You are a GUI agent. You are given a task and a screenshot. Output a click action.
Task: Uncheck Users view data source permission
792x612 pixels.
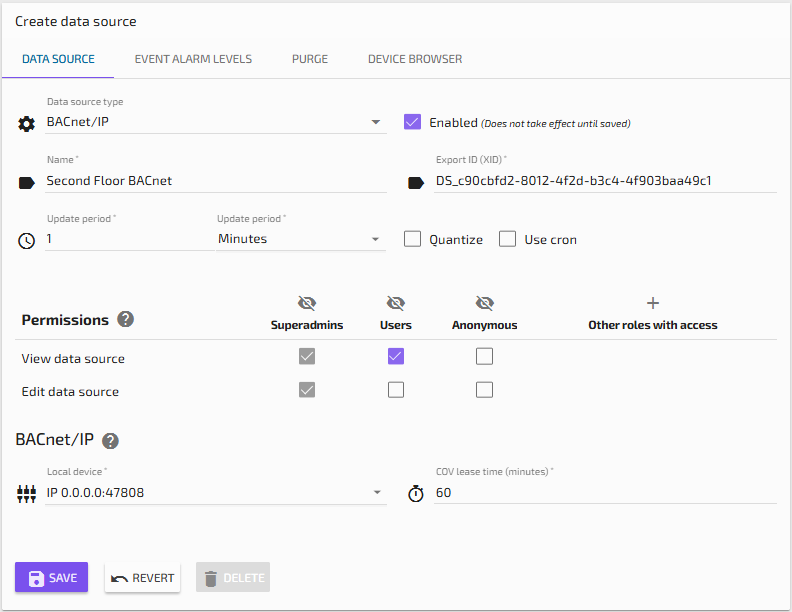tap(396, 356)
